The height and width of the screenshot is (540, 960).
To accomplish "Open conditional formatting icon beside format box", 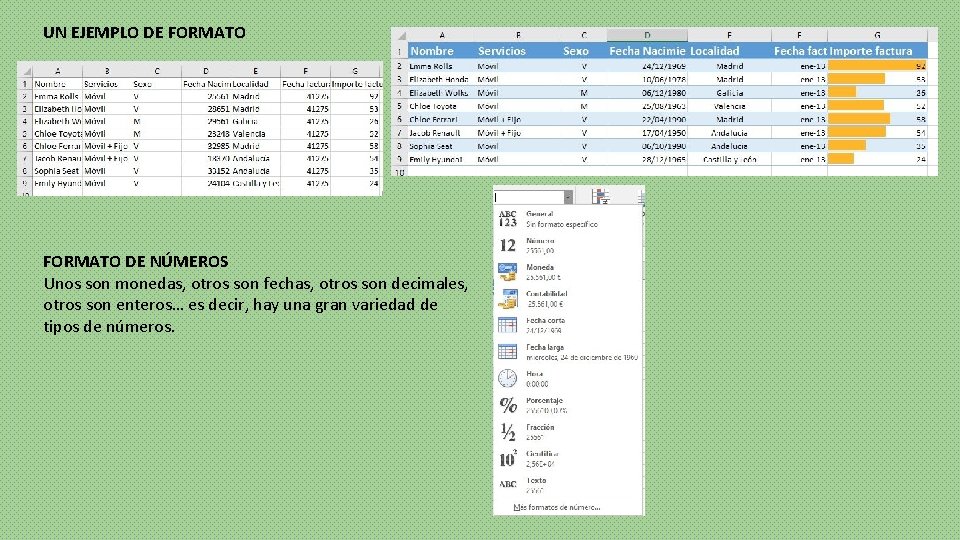I will [600, 197].
